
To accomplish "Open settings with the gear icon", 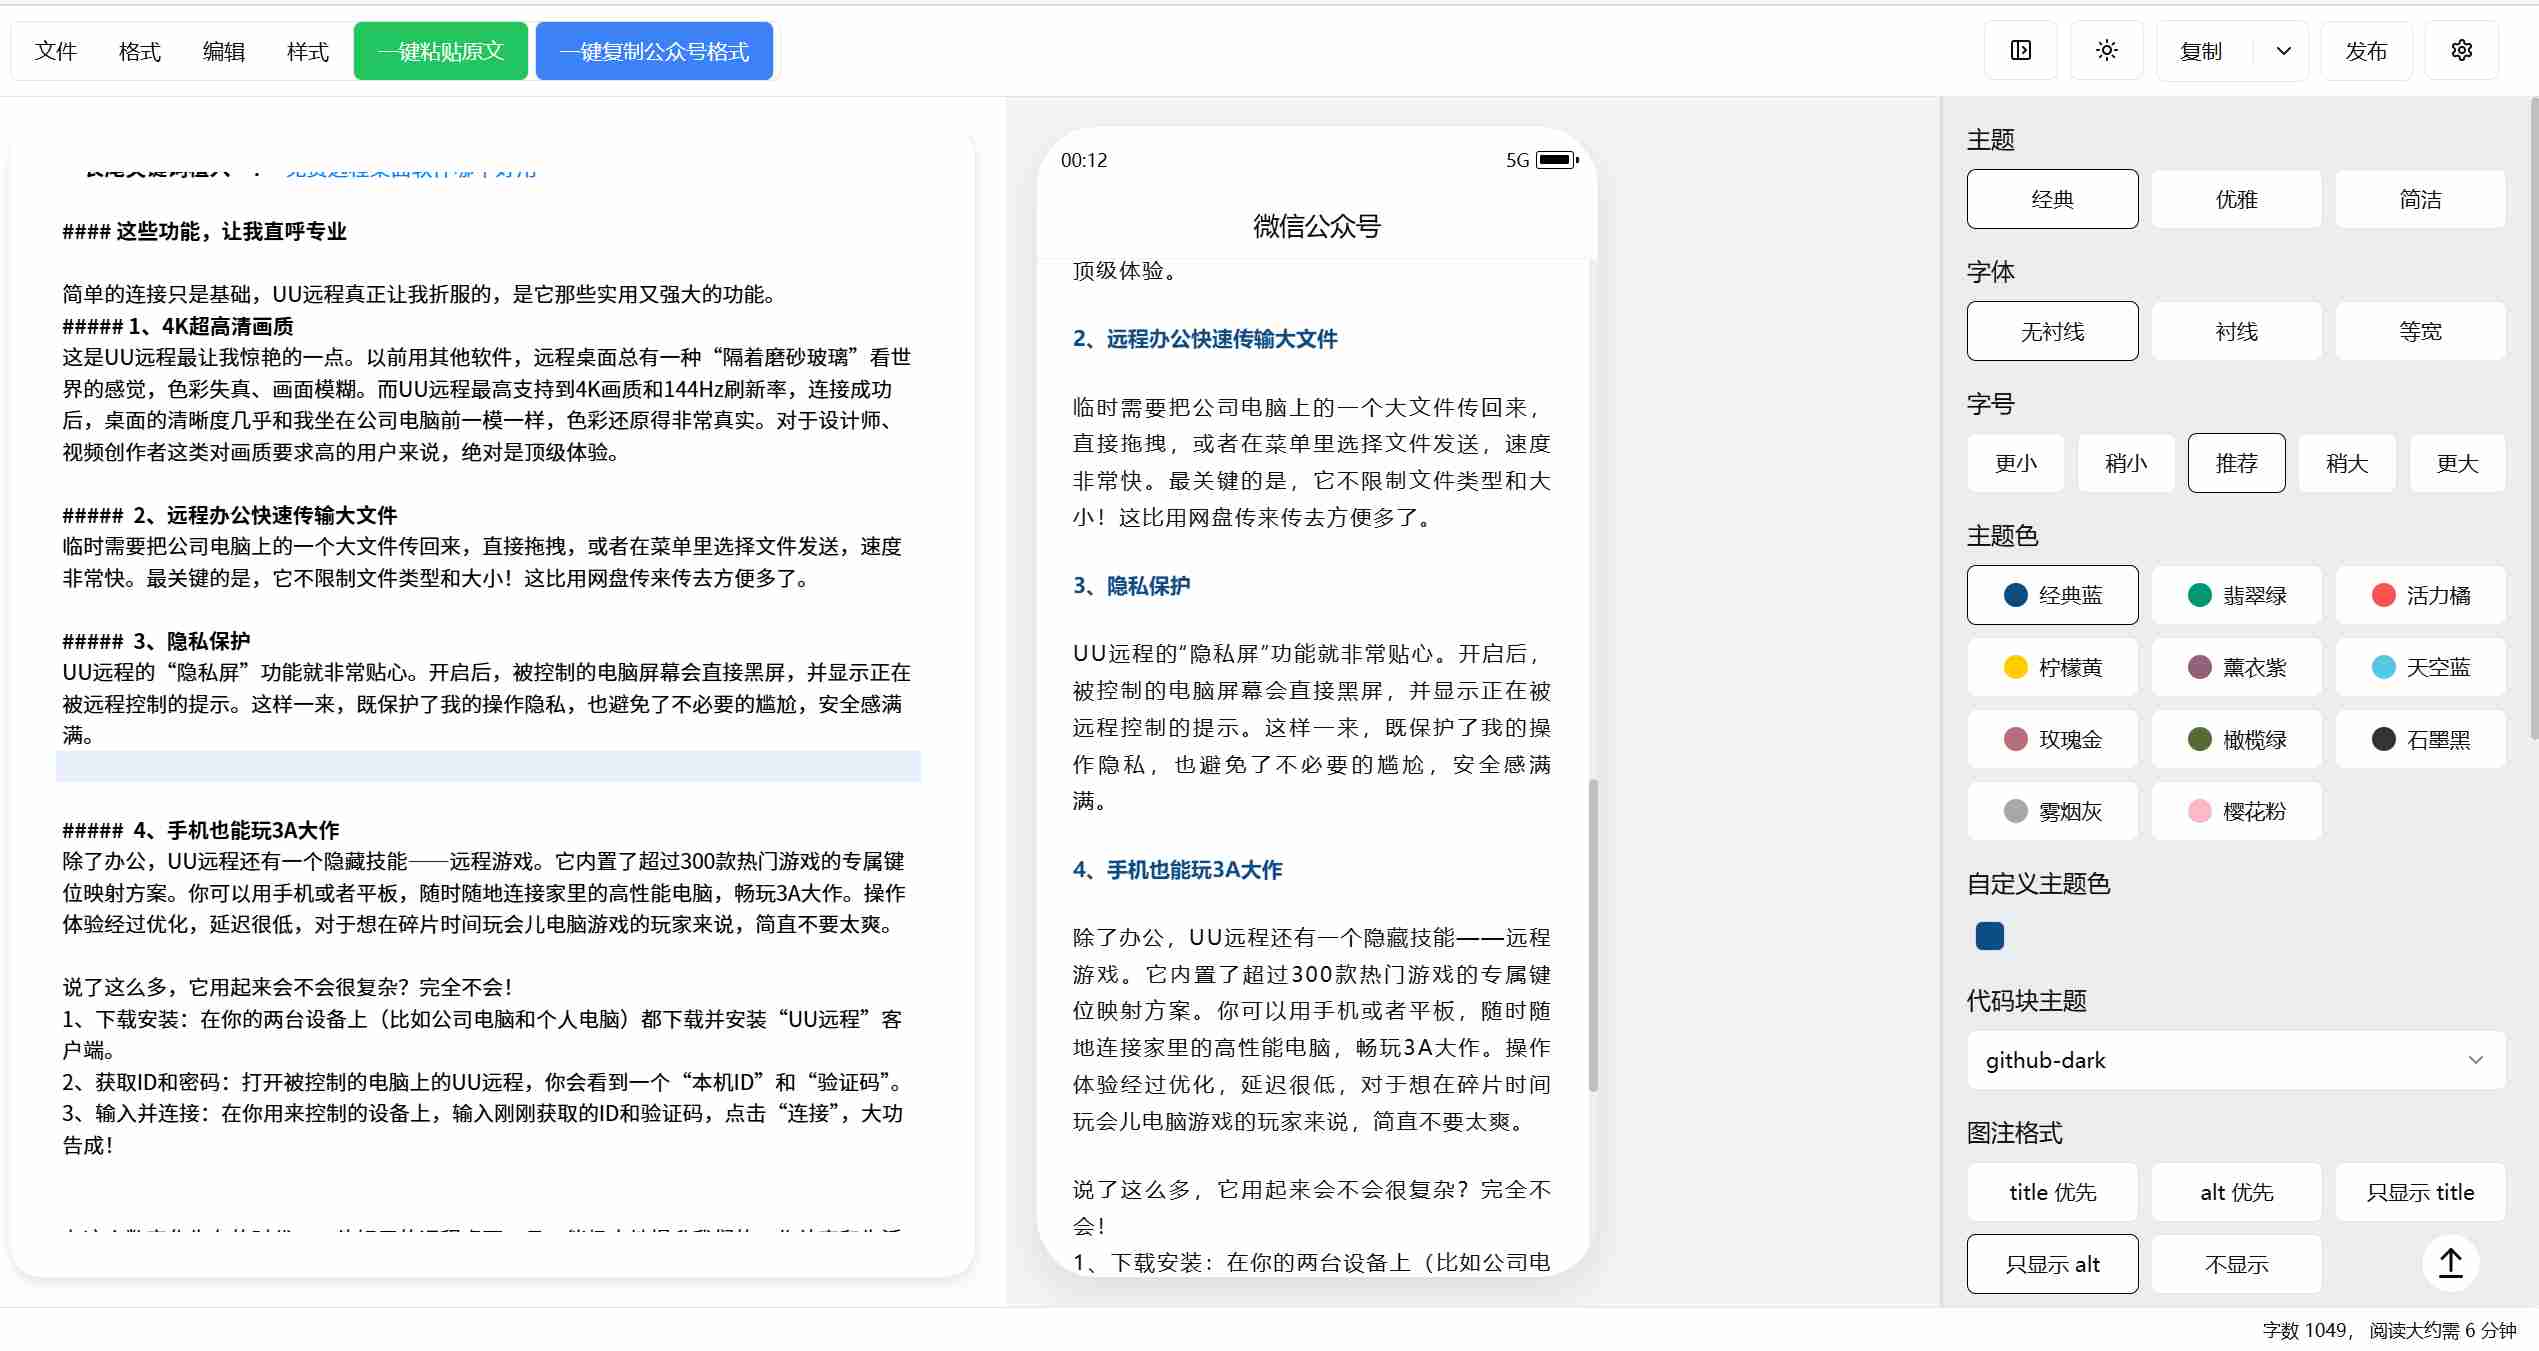I will (2461, 50).
